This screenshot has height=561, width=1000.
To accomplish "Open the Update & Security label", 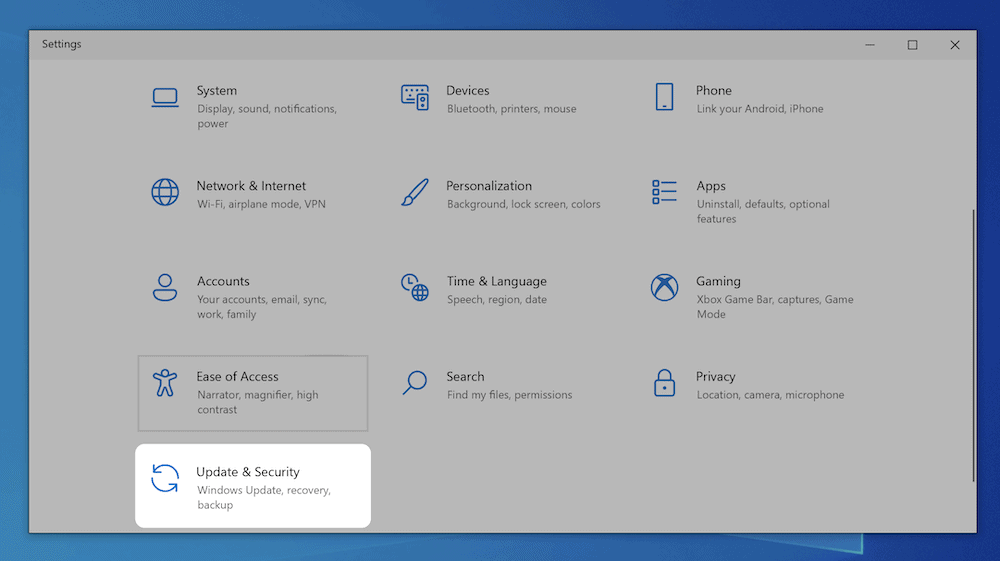I will click(248, 472).
